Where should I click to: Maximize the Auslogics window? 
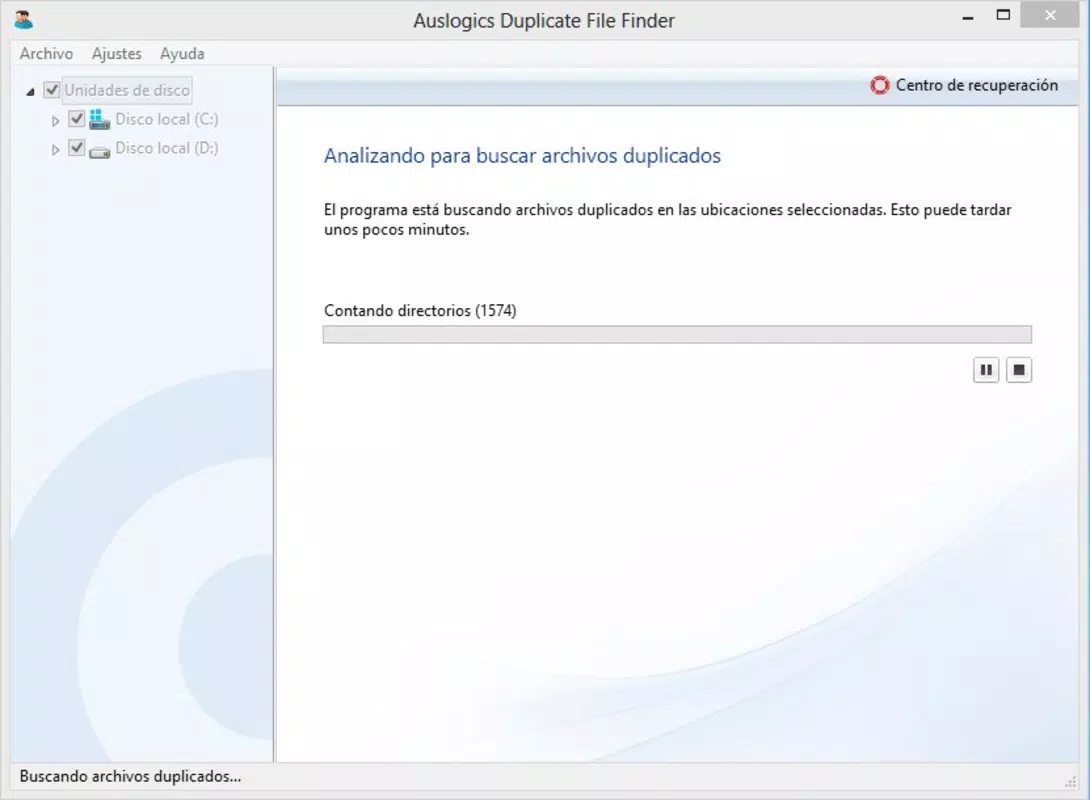(x=1003, y=15)
